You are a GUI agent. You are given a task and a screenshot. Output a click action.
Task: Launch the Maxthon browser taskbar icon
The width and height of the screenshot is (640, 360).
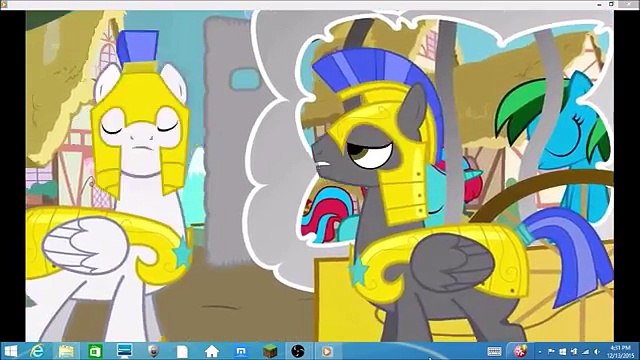point(241,351)
